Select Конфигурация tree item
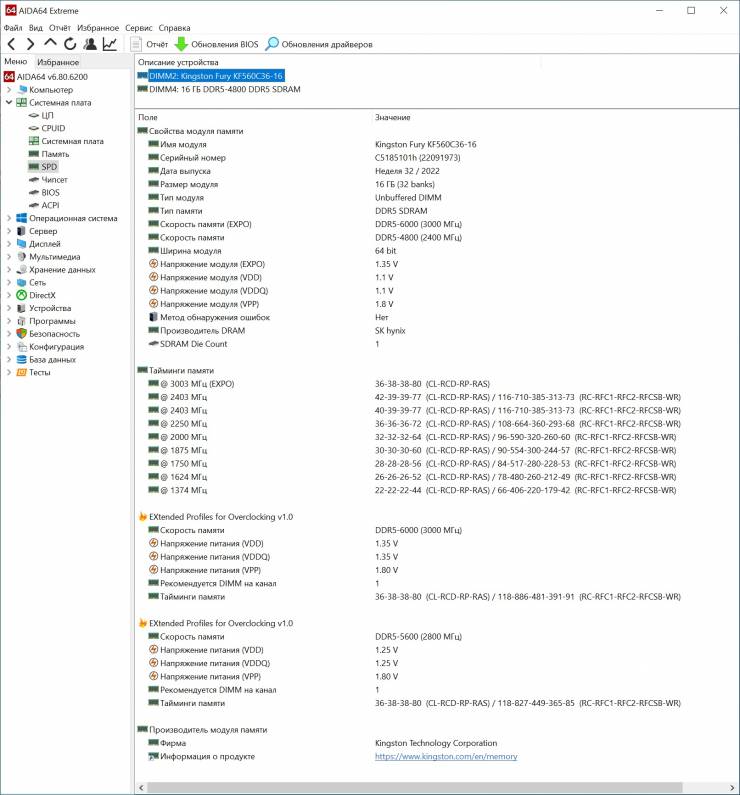The image size is (740, 795). pos(57,347)
